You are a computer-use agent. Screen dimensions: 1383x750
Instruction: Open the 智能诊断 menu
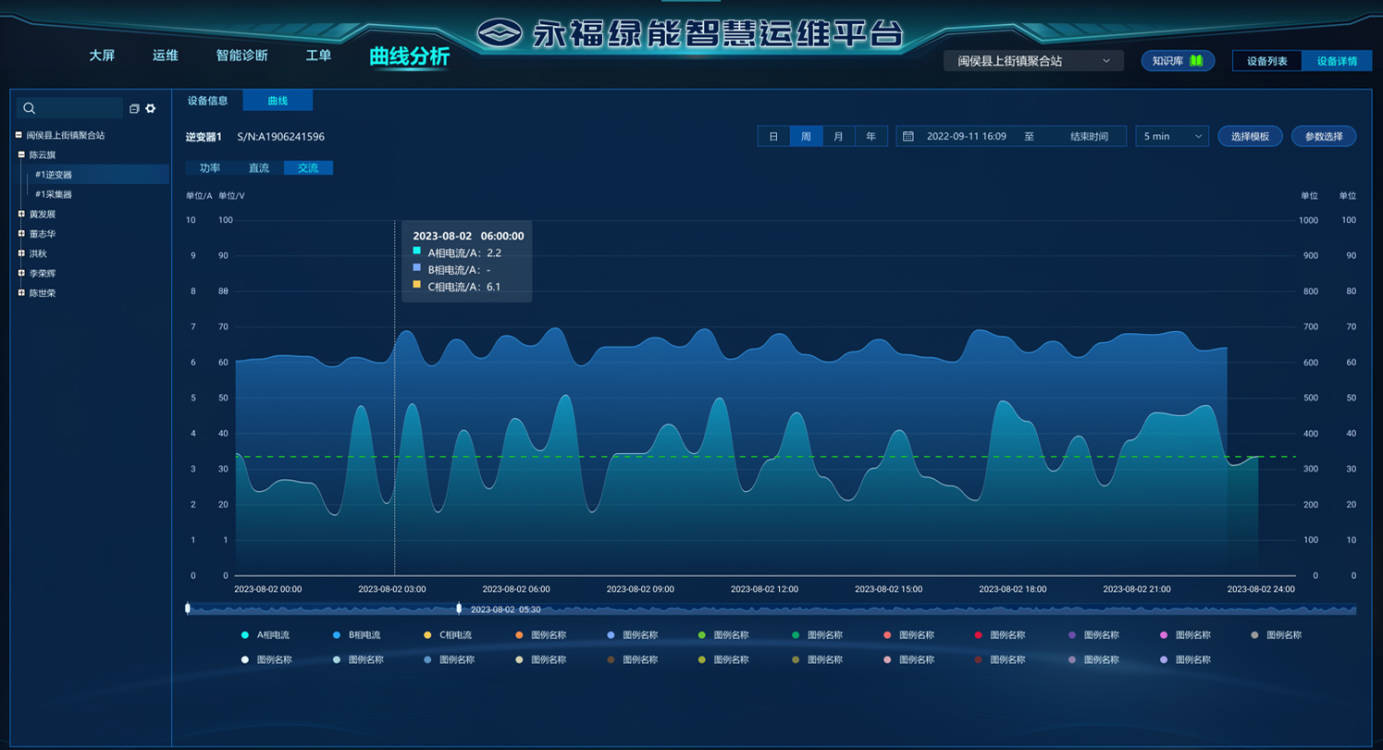coord(242,56)
